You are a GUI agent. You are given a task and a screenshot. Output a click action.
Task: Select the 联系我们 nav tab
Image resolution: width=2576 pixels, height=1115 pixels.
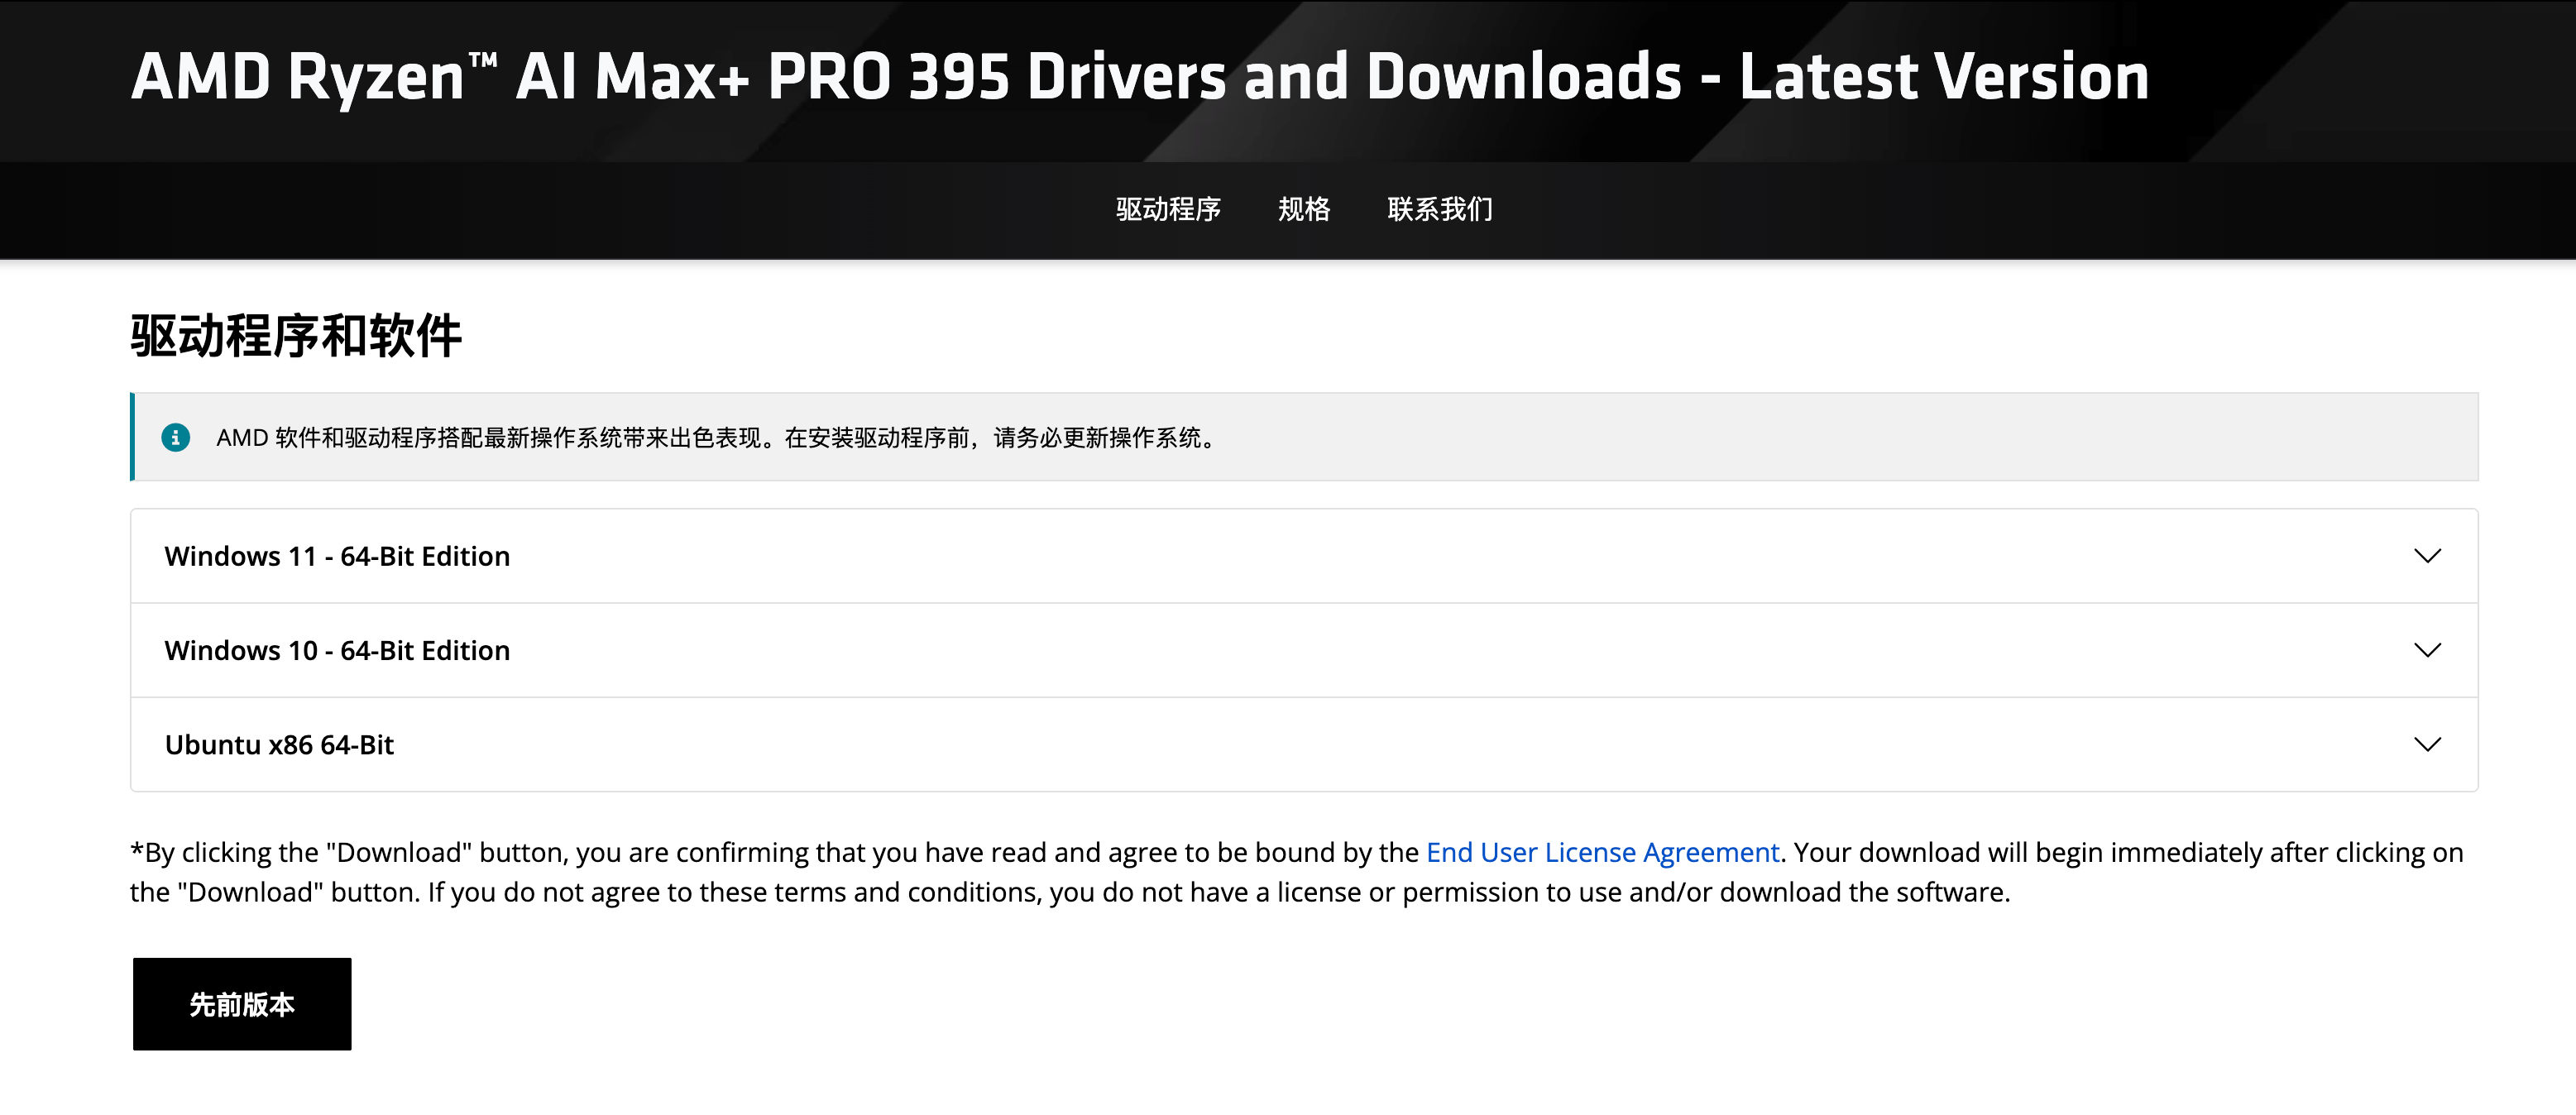tap(1440, 209)
